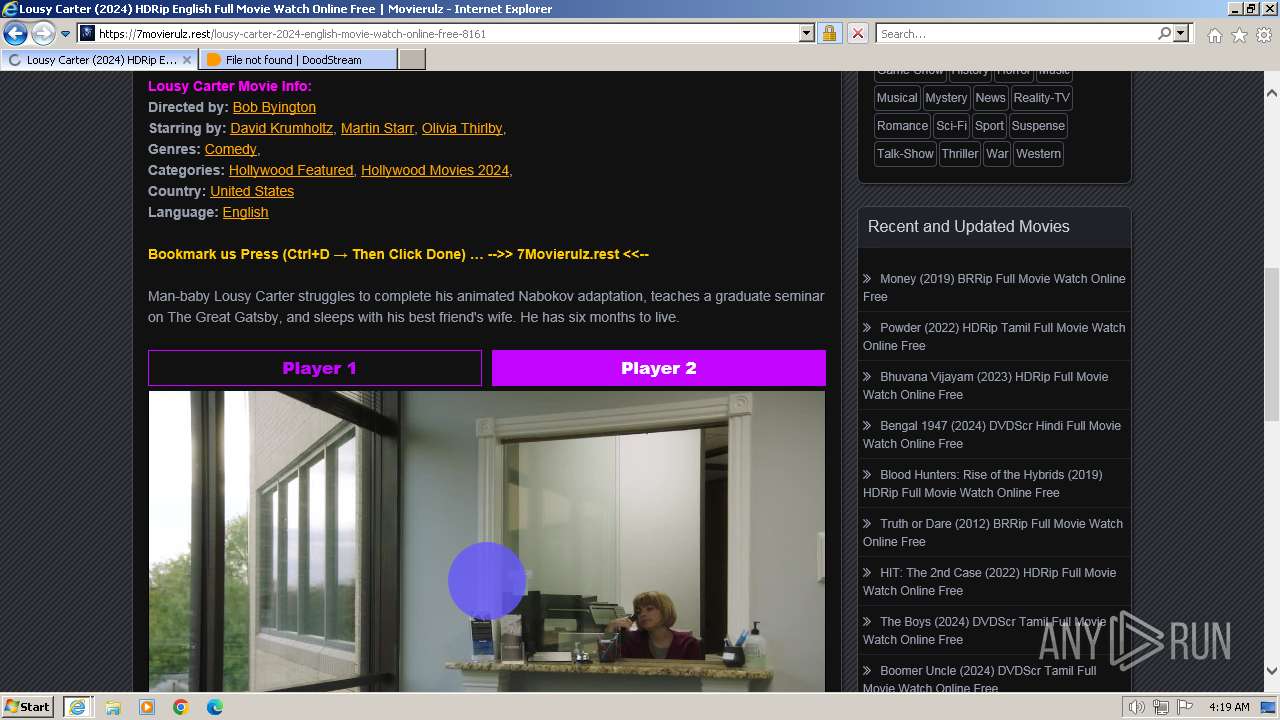Image resolution: width=1280 pixels, height=720 pixels.
Task: Click scrollbar down arrow
Action: click(1272, 671)
